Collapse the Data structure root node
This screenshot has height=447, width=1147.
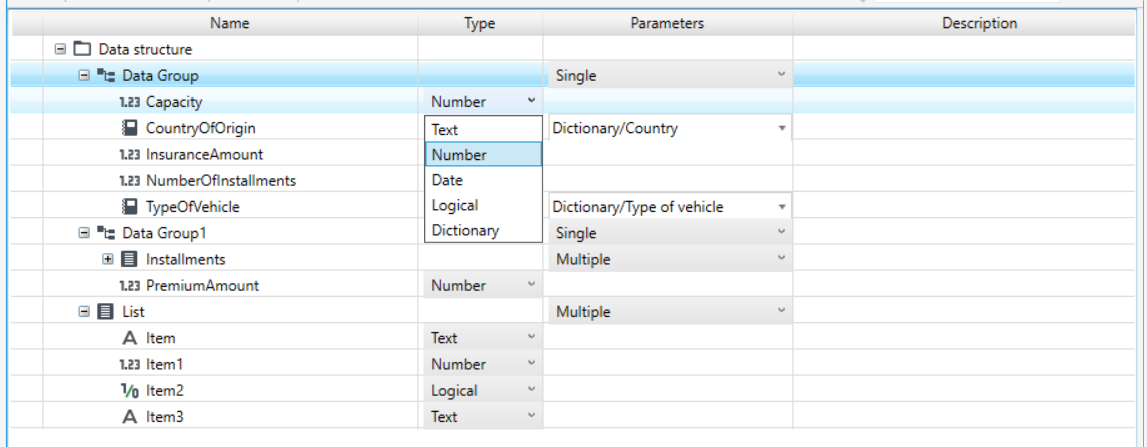pos(61,50)
